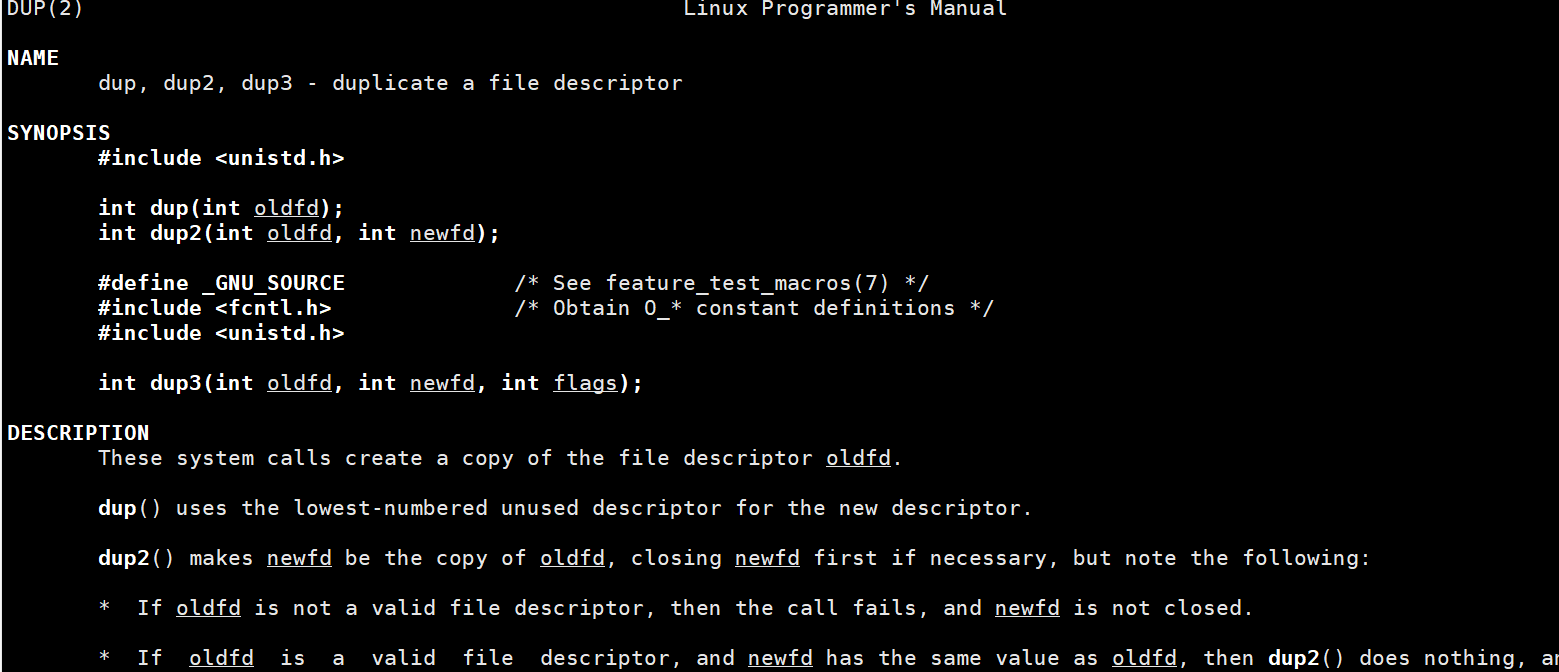Click the DUP(2) page header
Image resolution: width=1559 pixels, height=672 pixels.
pyautogui.click(x=45, y=9)
